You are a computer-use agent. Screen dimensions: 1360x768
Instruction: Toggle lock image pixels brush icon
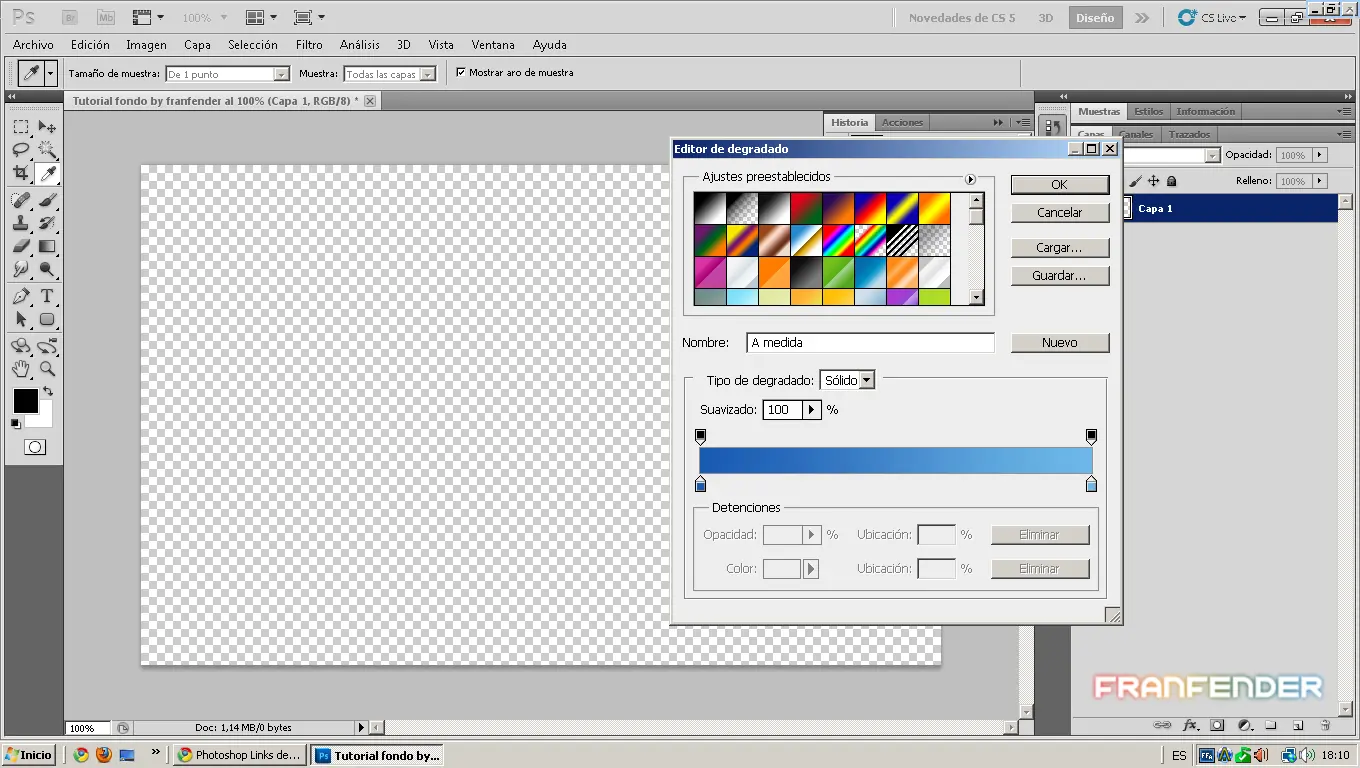pyautogui.click(x=1135, y=181)
